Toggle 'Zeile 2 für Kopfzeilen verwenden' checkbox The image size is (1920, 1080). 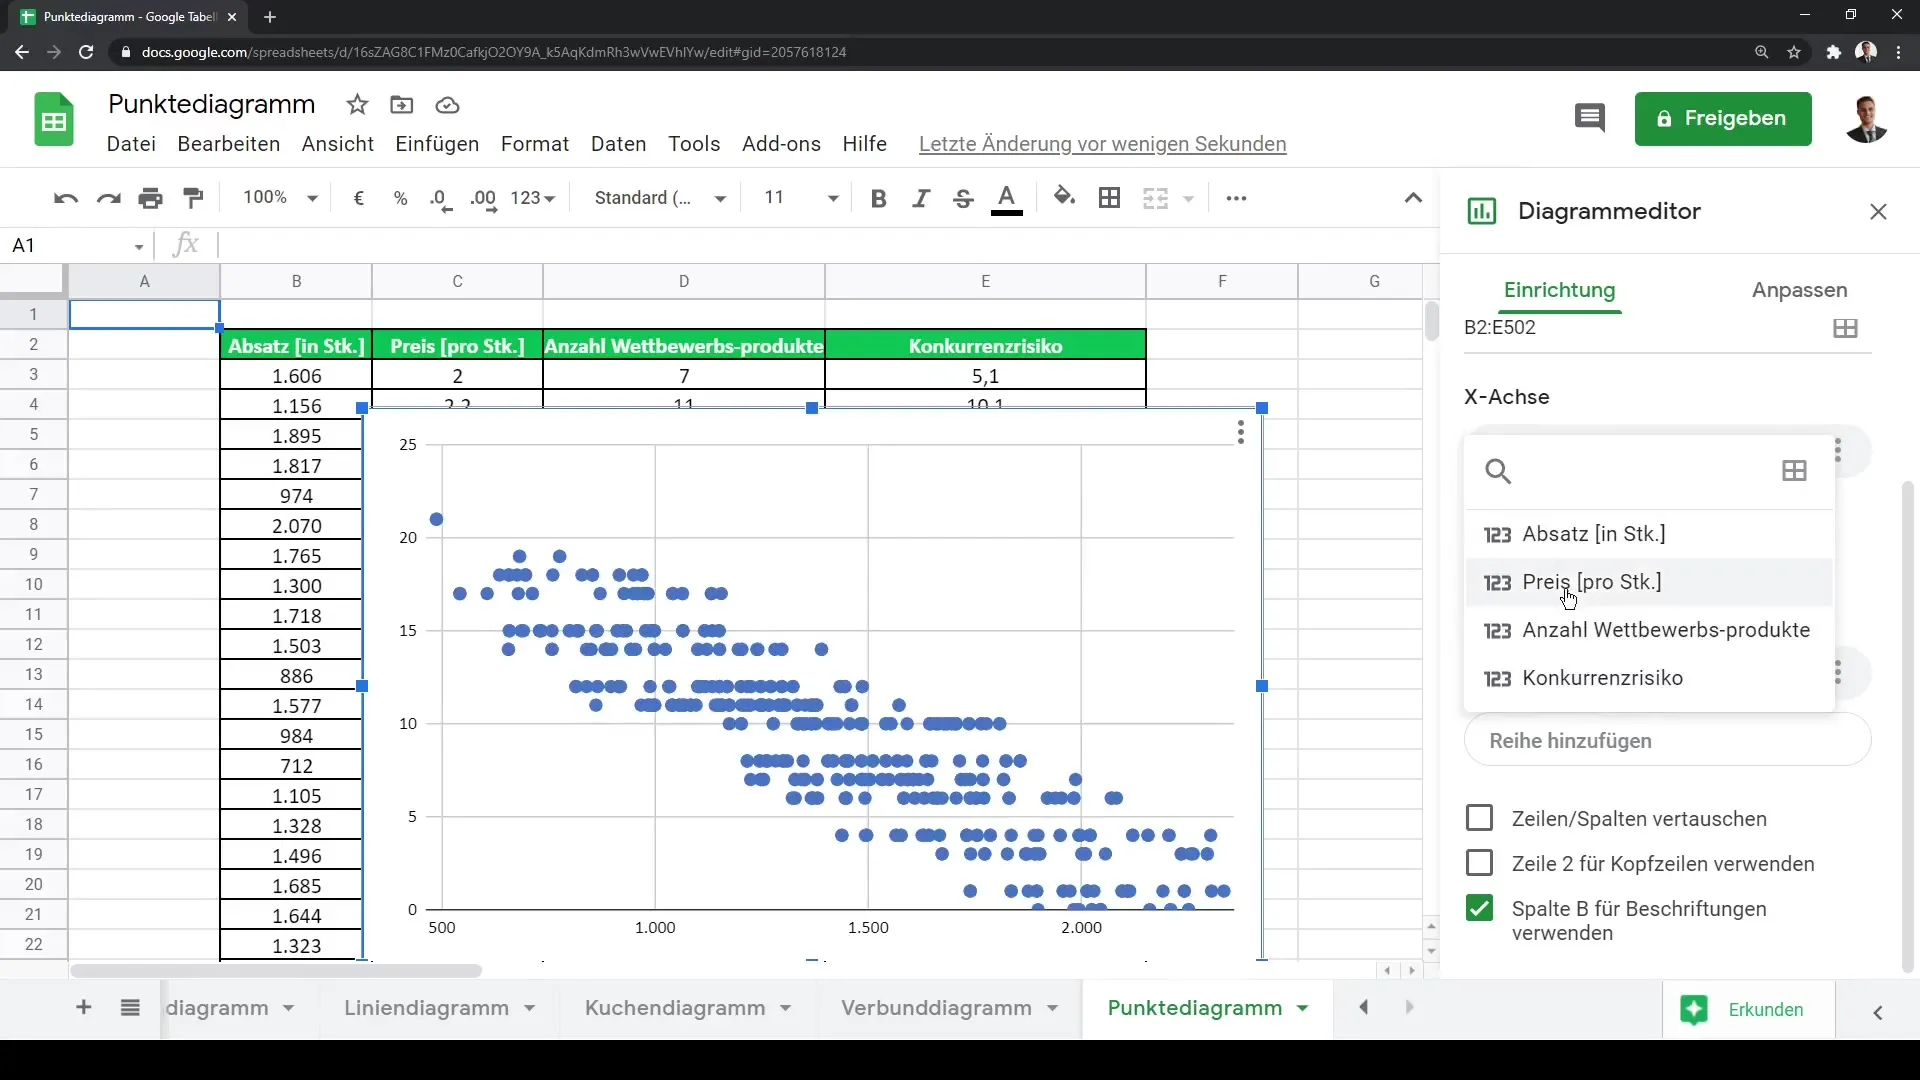[1482, 864]
